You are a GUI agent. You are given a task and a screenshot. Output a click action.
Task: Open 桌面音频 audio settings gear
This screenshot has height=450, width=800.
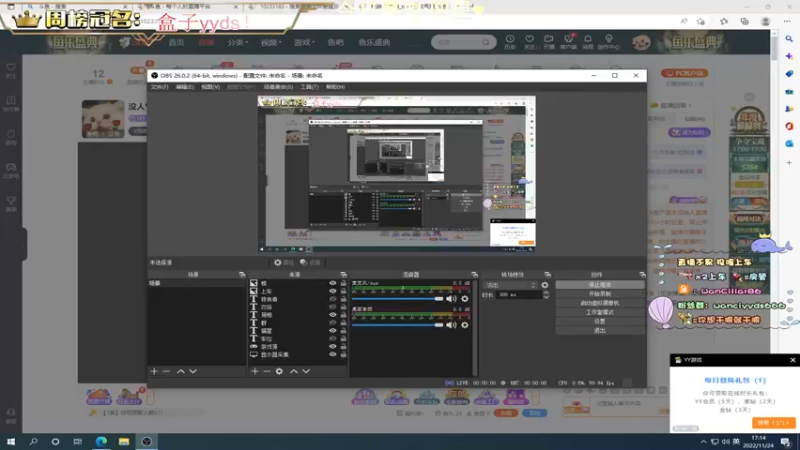pyautogui.click(x=465, y=324)
